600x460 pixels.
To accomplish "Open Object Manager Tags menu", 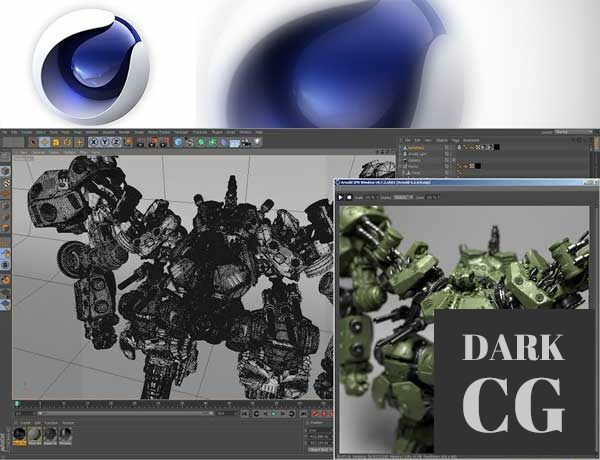I will (455, 140).
